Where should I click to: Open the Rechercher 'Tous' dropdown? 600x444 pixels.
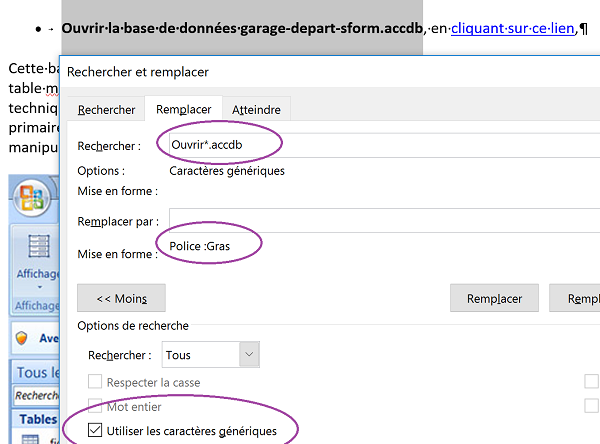(210, 355)
